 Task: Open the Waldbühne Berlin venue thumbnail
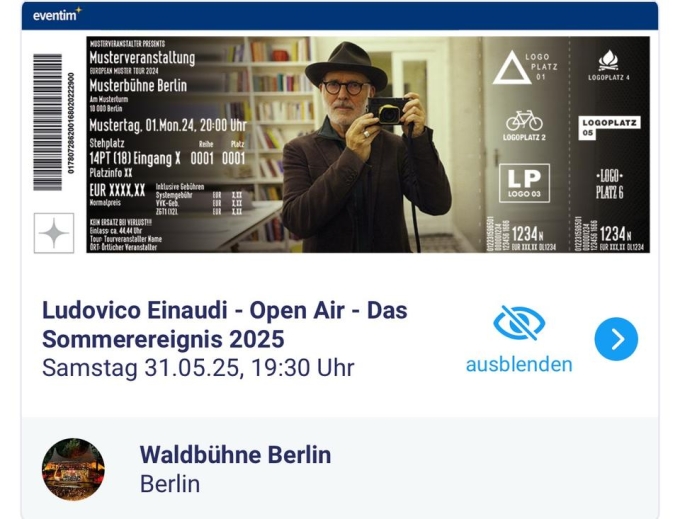click(x=73, y=469)
